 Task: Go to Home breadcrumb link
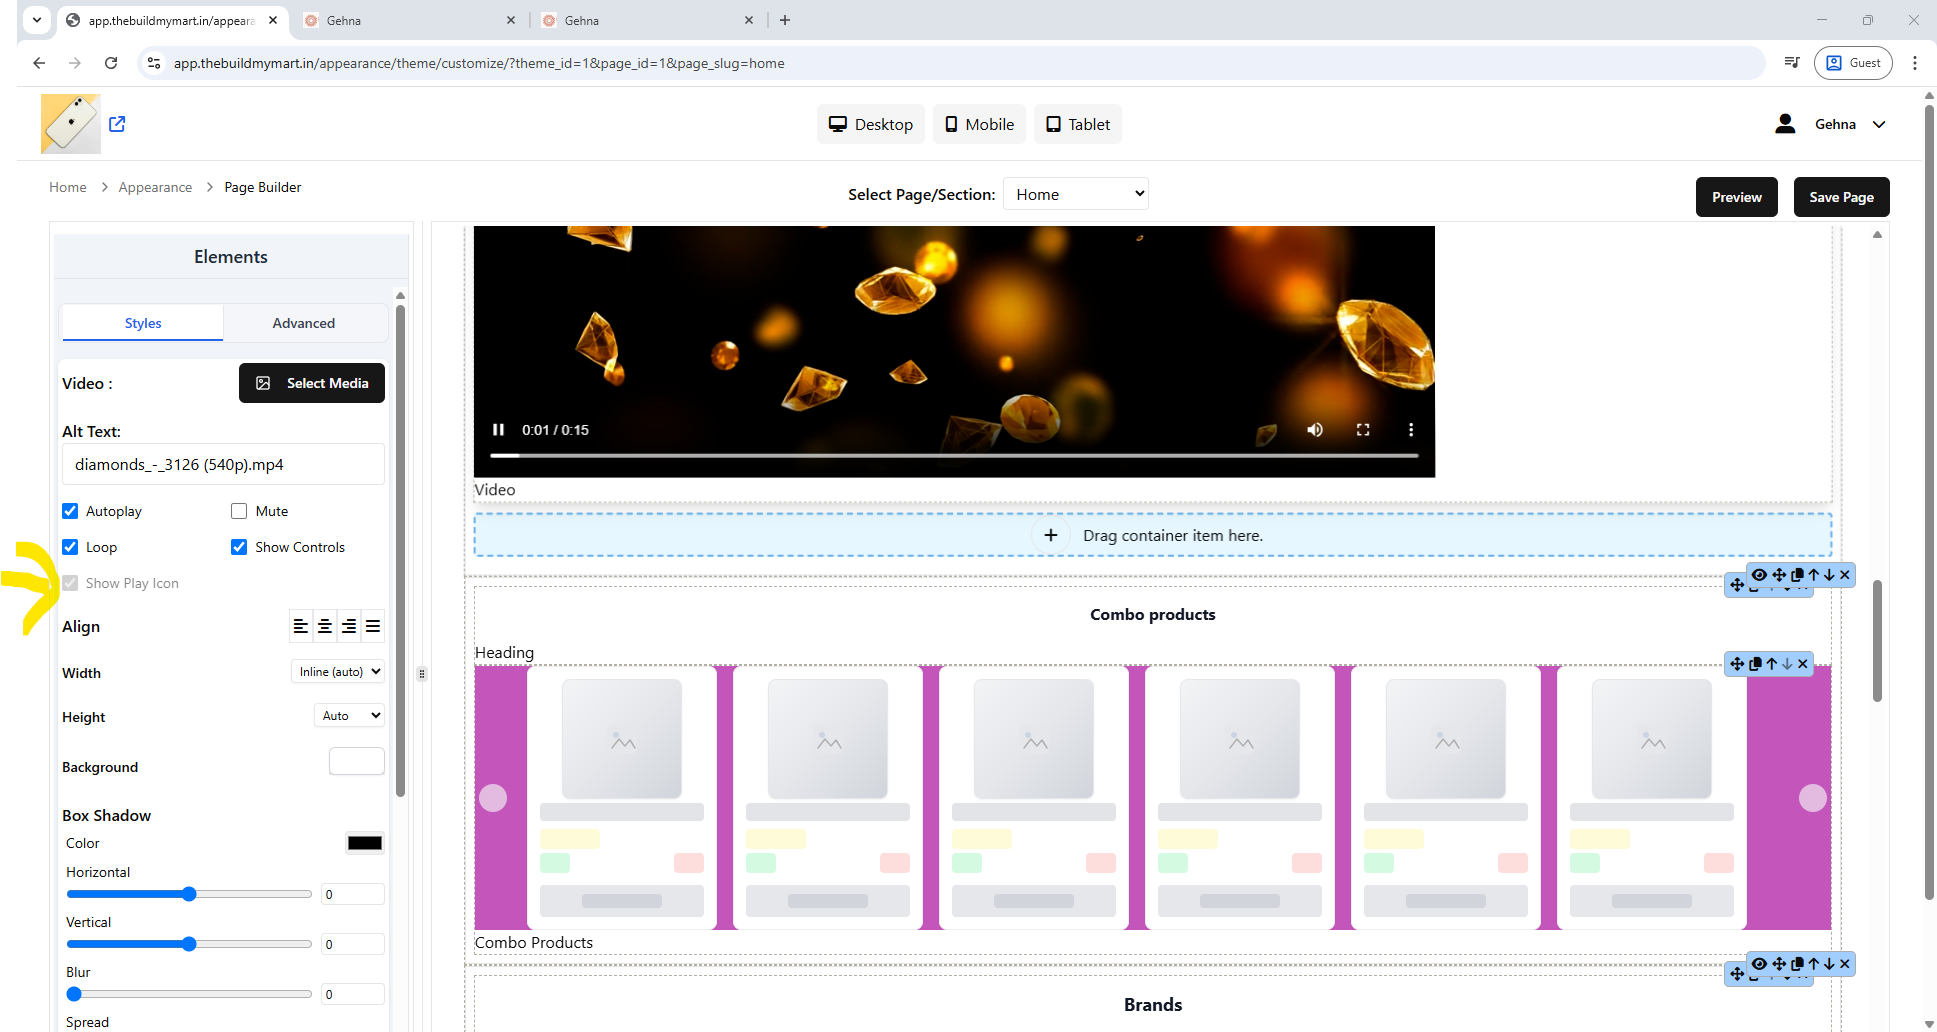[68, 187]
